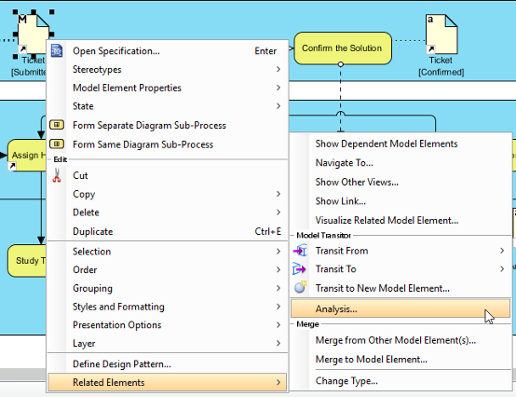Click the highlighted Related Elements entry
This screenshot has width=516, height=397.
tap(168, 382)
